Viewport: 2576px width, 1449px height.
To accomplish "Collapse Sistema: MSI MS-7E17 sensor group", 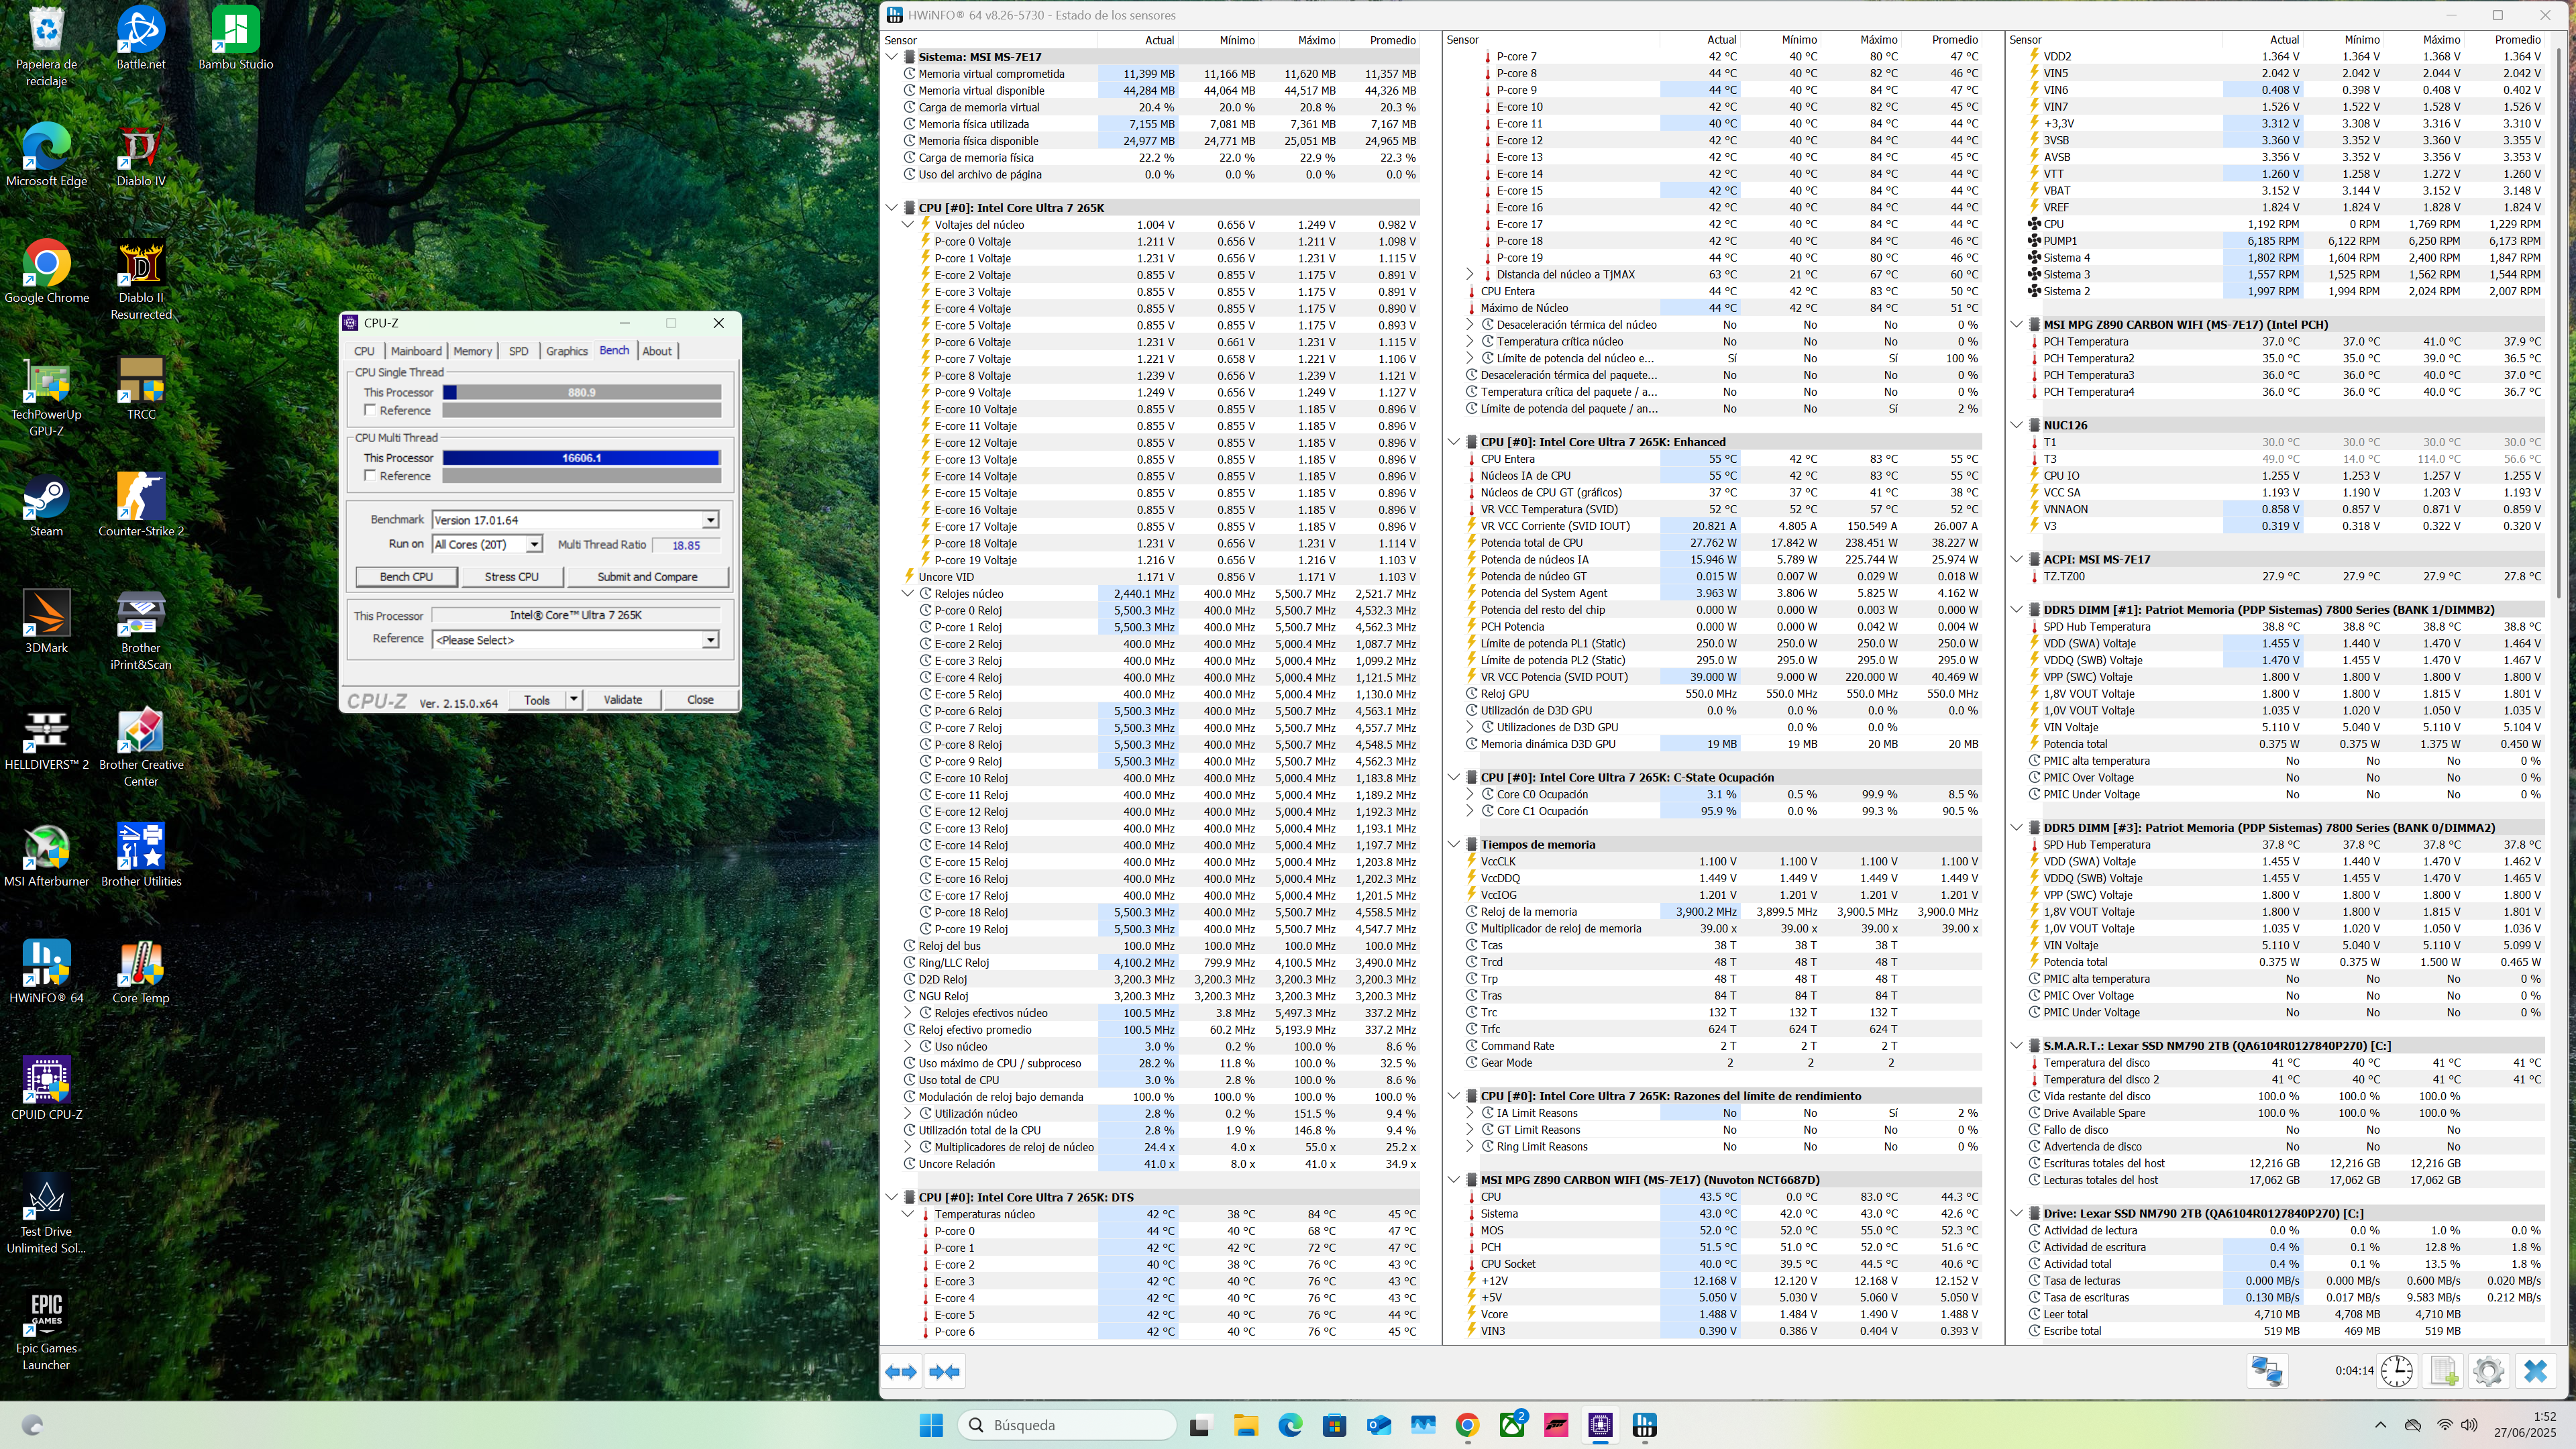I will pyautogui.click(x=892, y=57).
